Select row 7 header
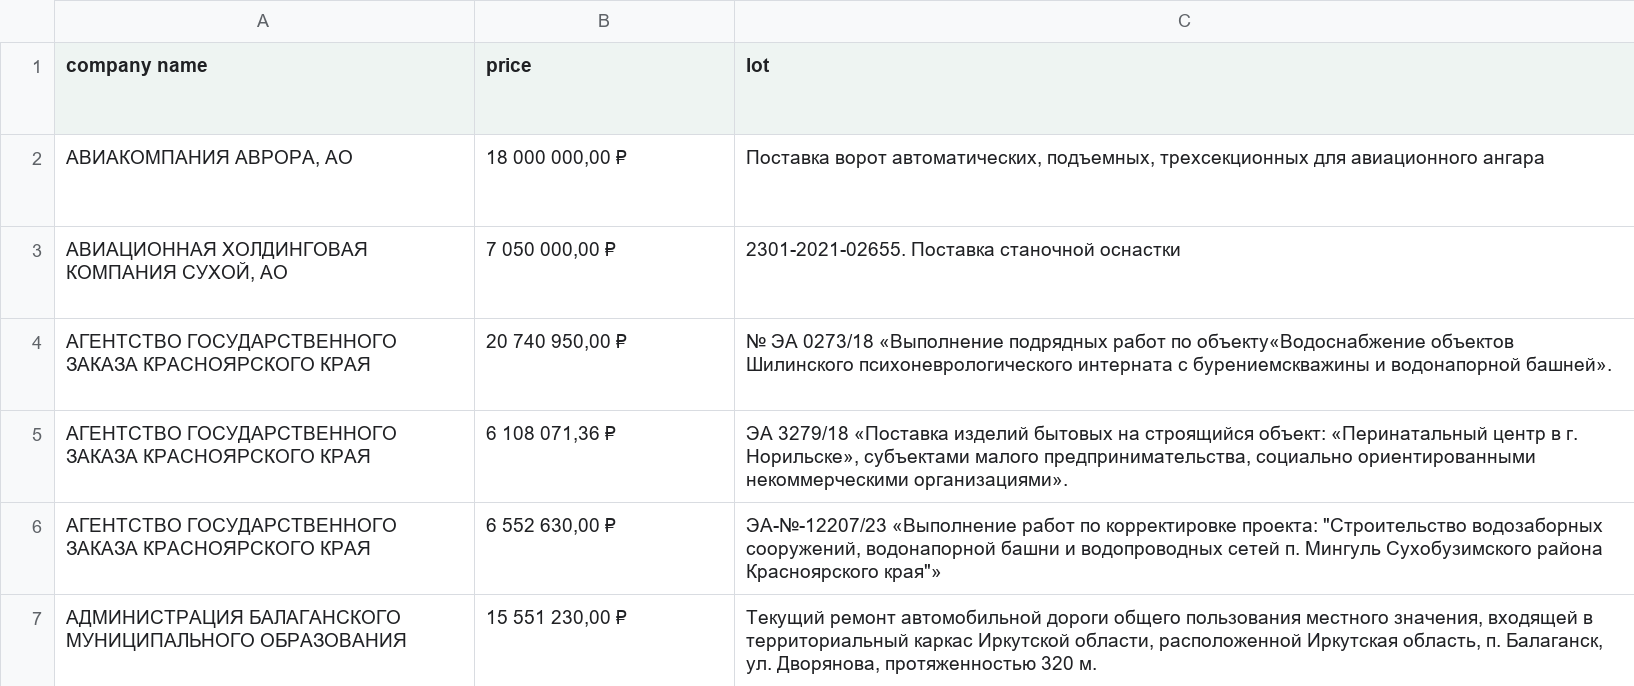 27,640
